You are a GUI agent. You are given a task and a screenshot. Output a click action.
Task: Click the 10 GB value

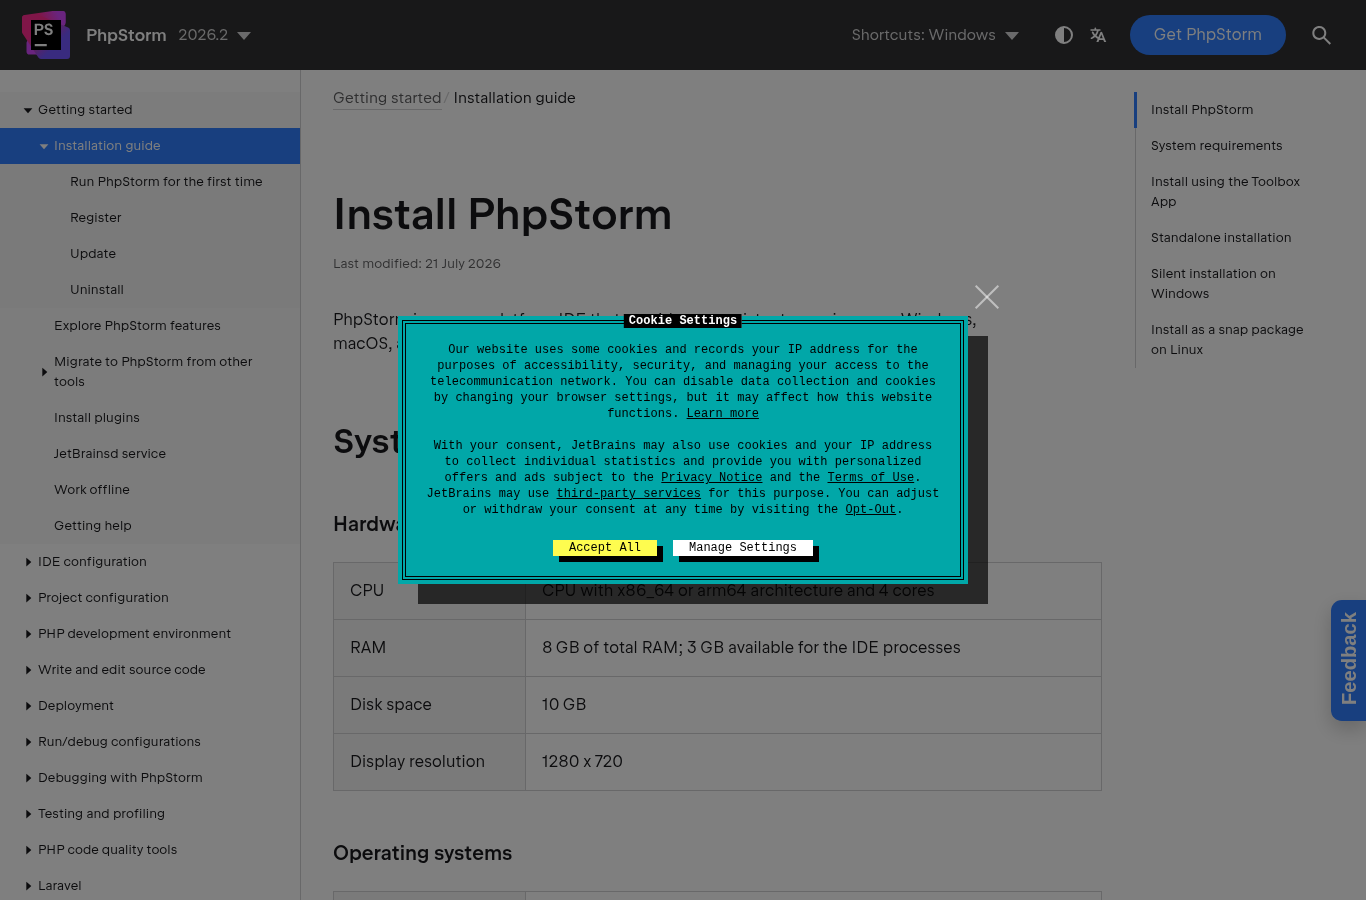pos(564,705)
